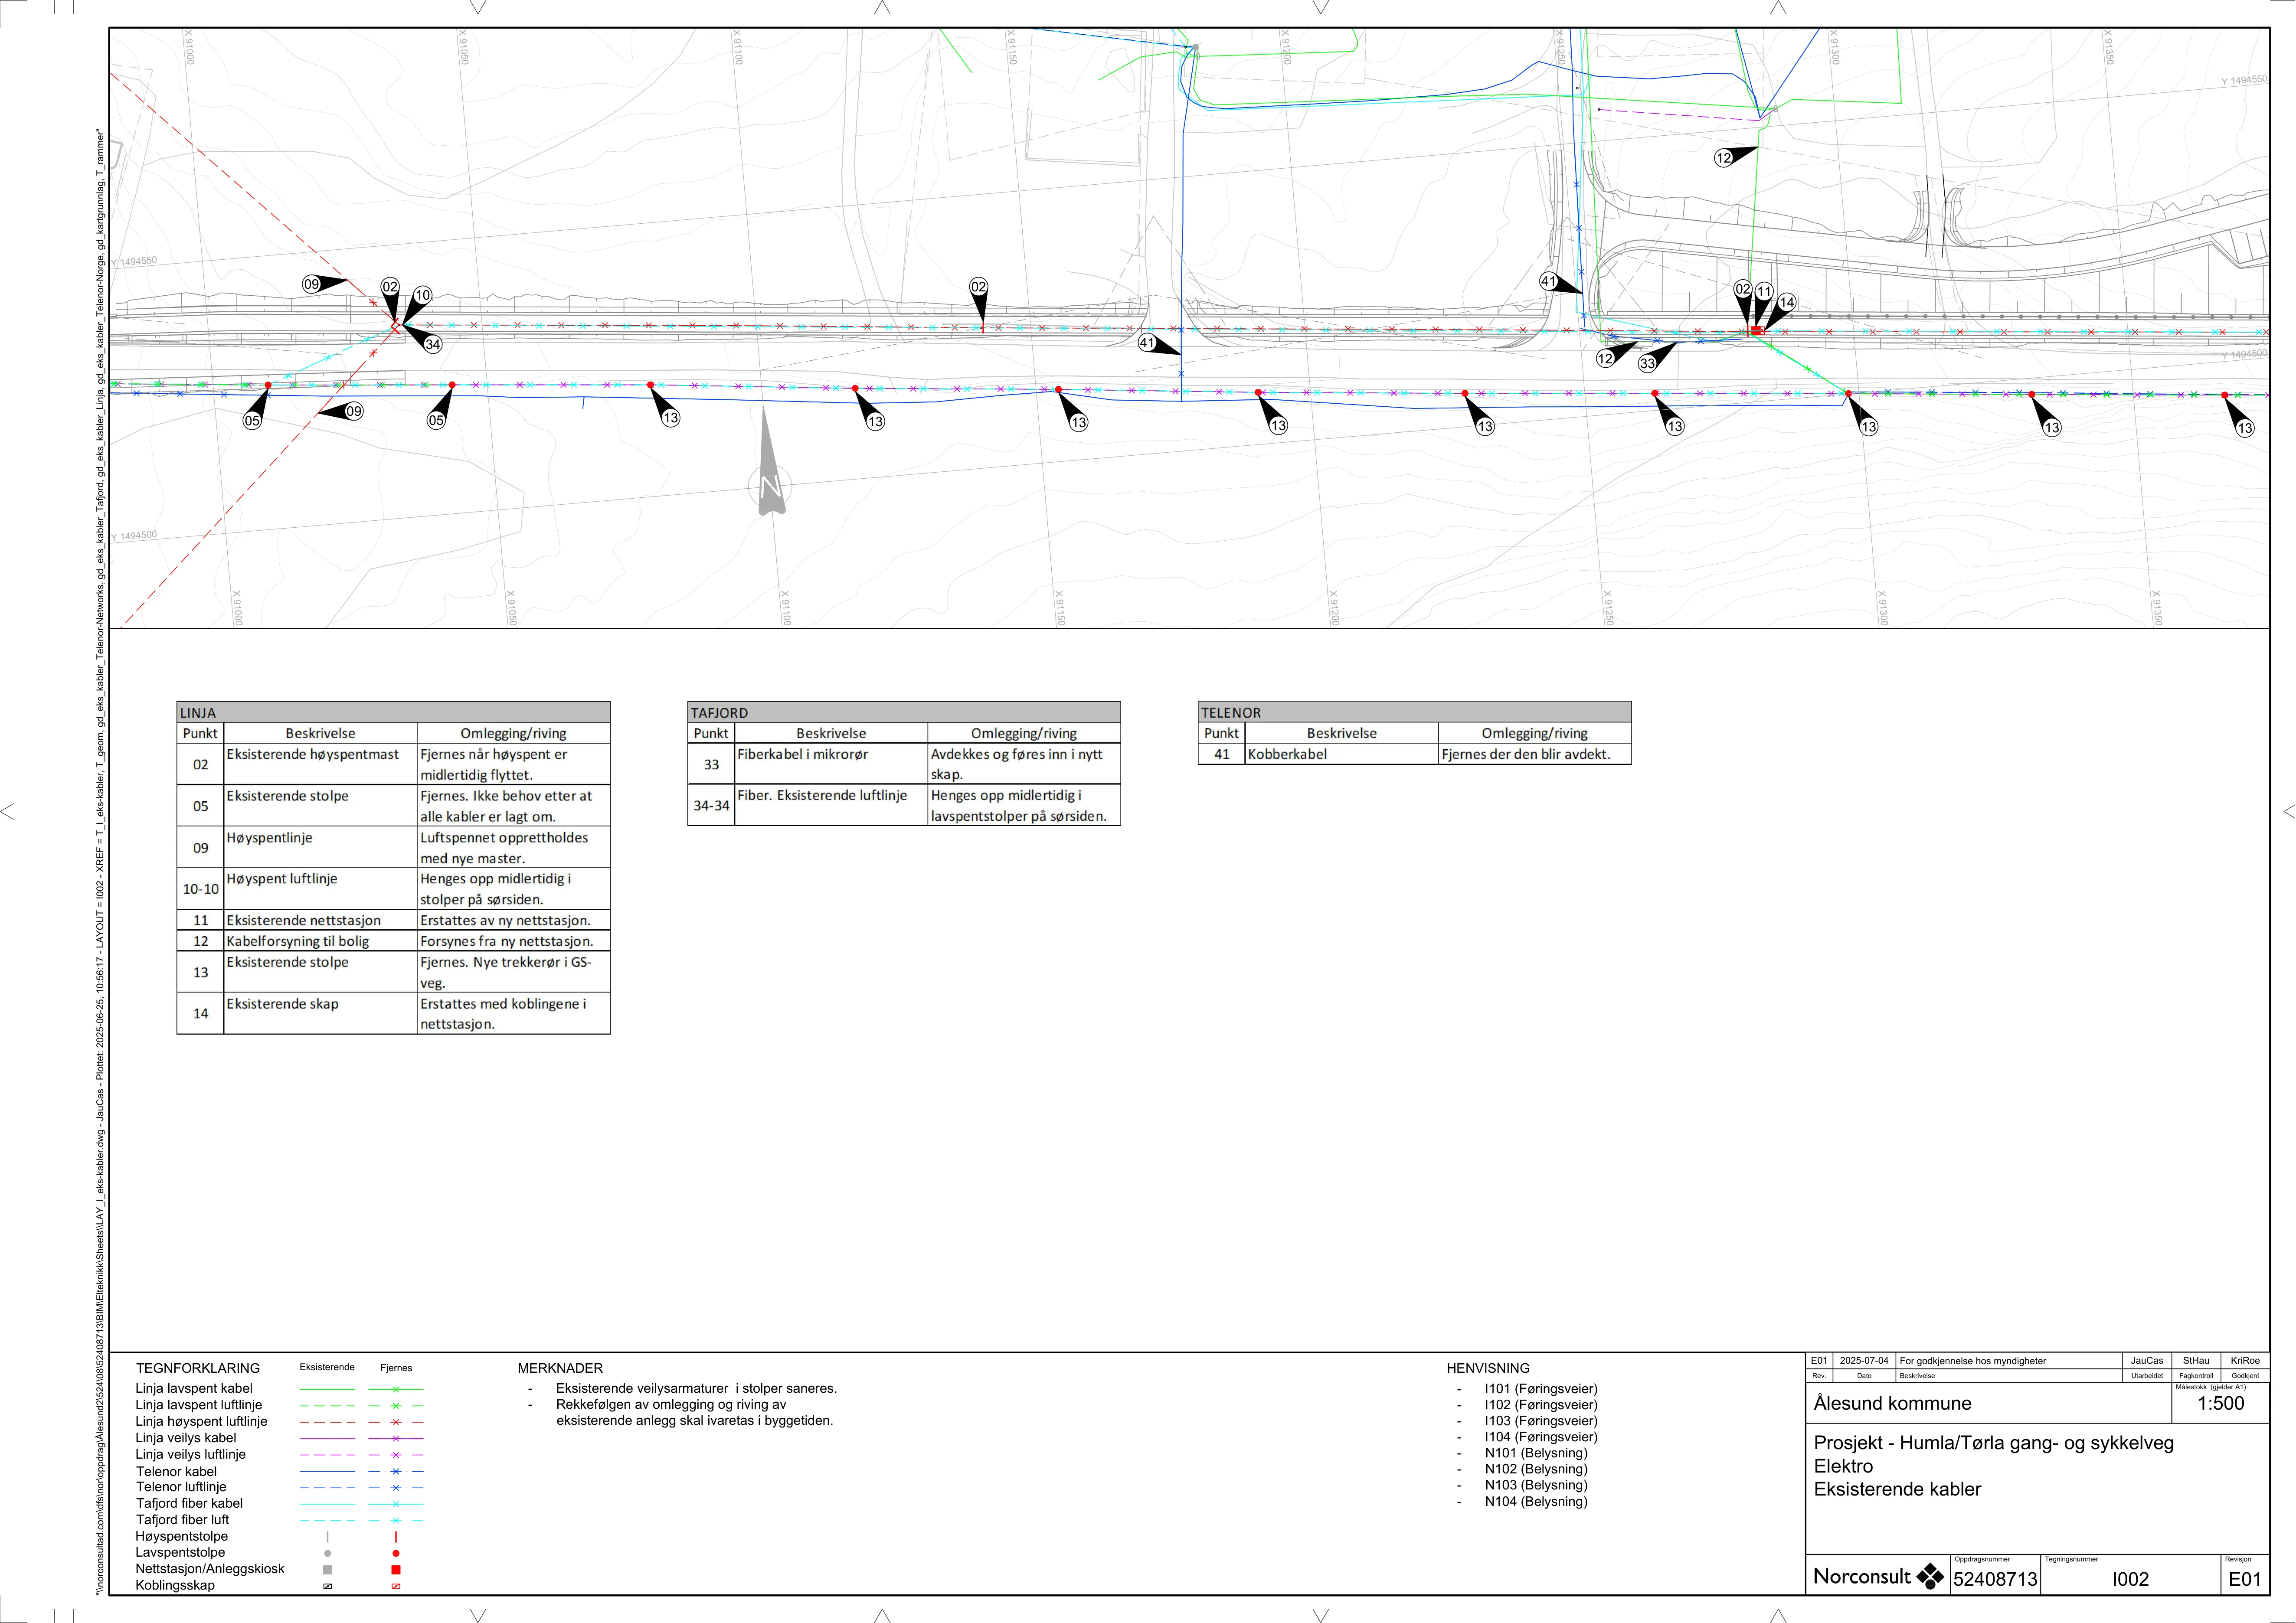
Task: Select the callout marker numbered 34
Action: pyautogui.click(x=433, y=344)
